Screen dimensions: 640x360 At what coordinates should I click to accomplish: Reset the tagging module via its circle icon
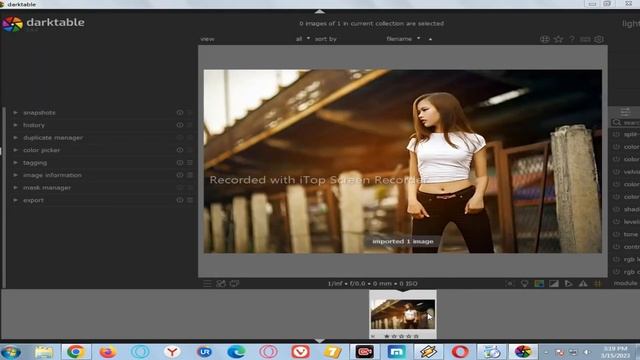(x=180, y=163)
